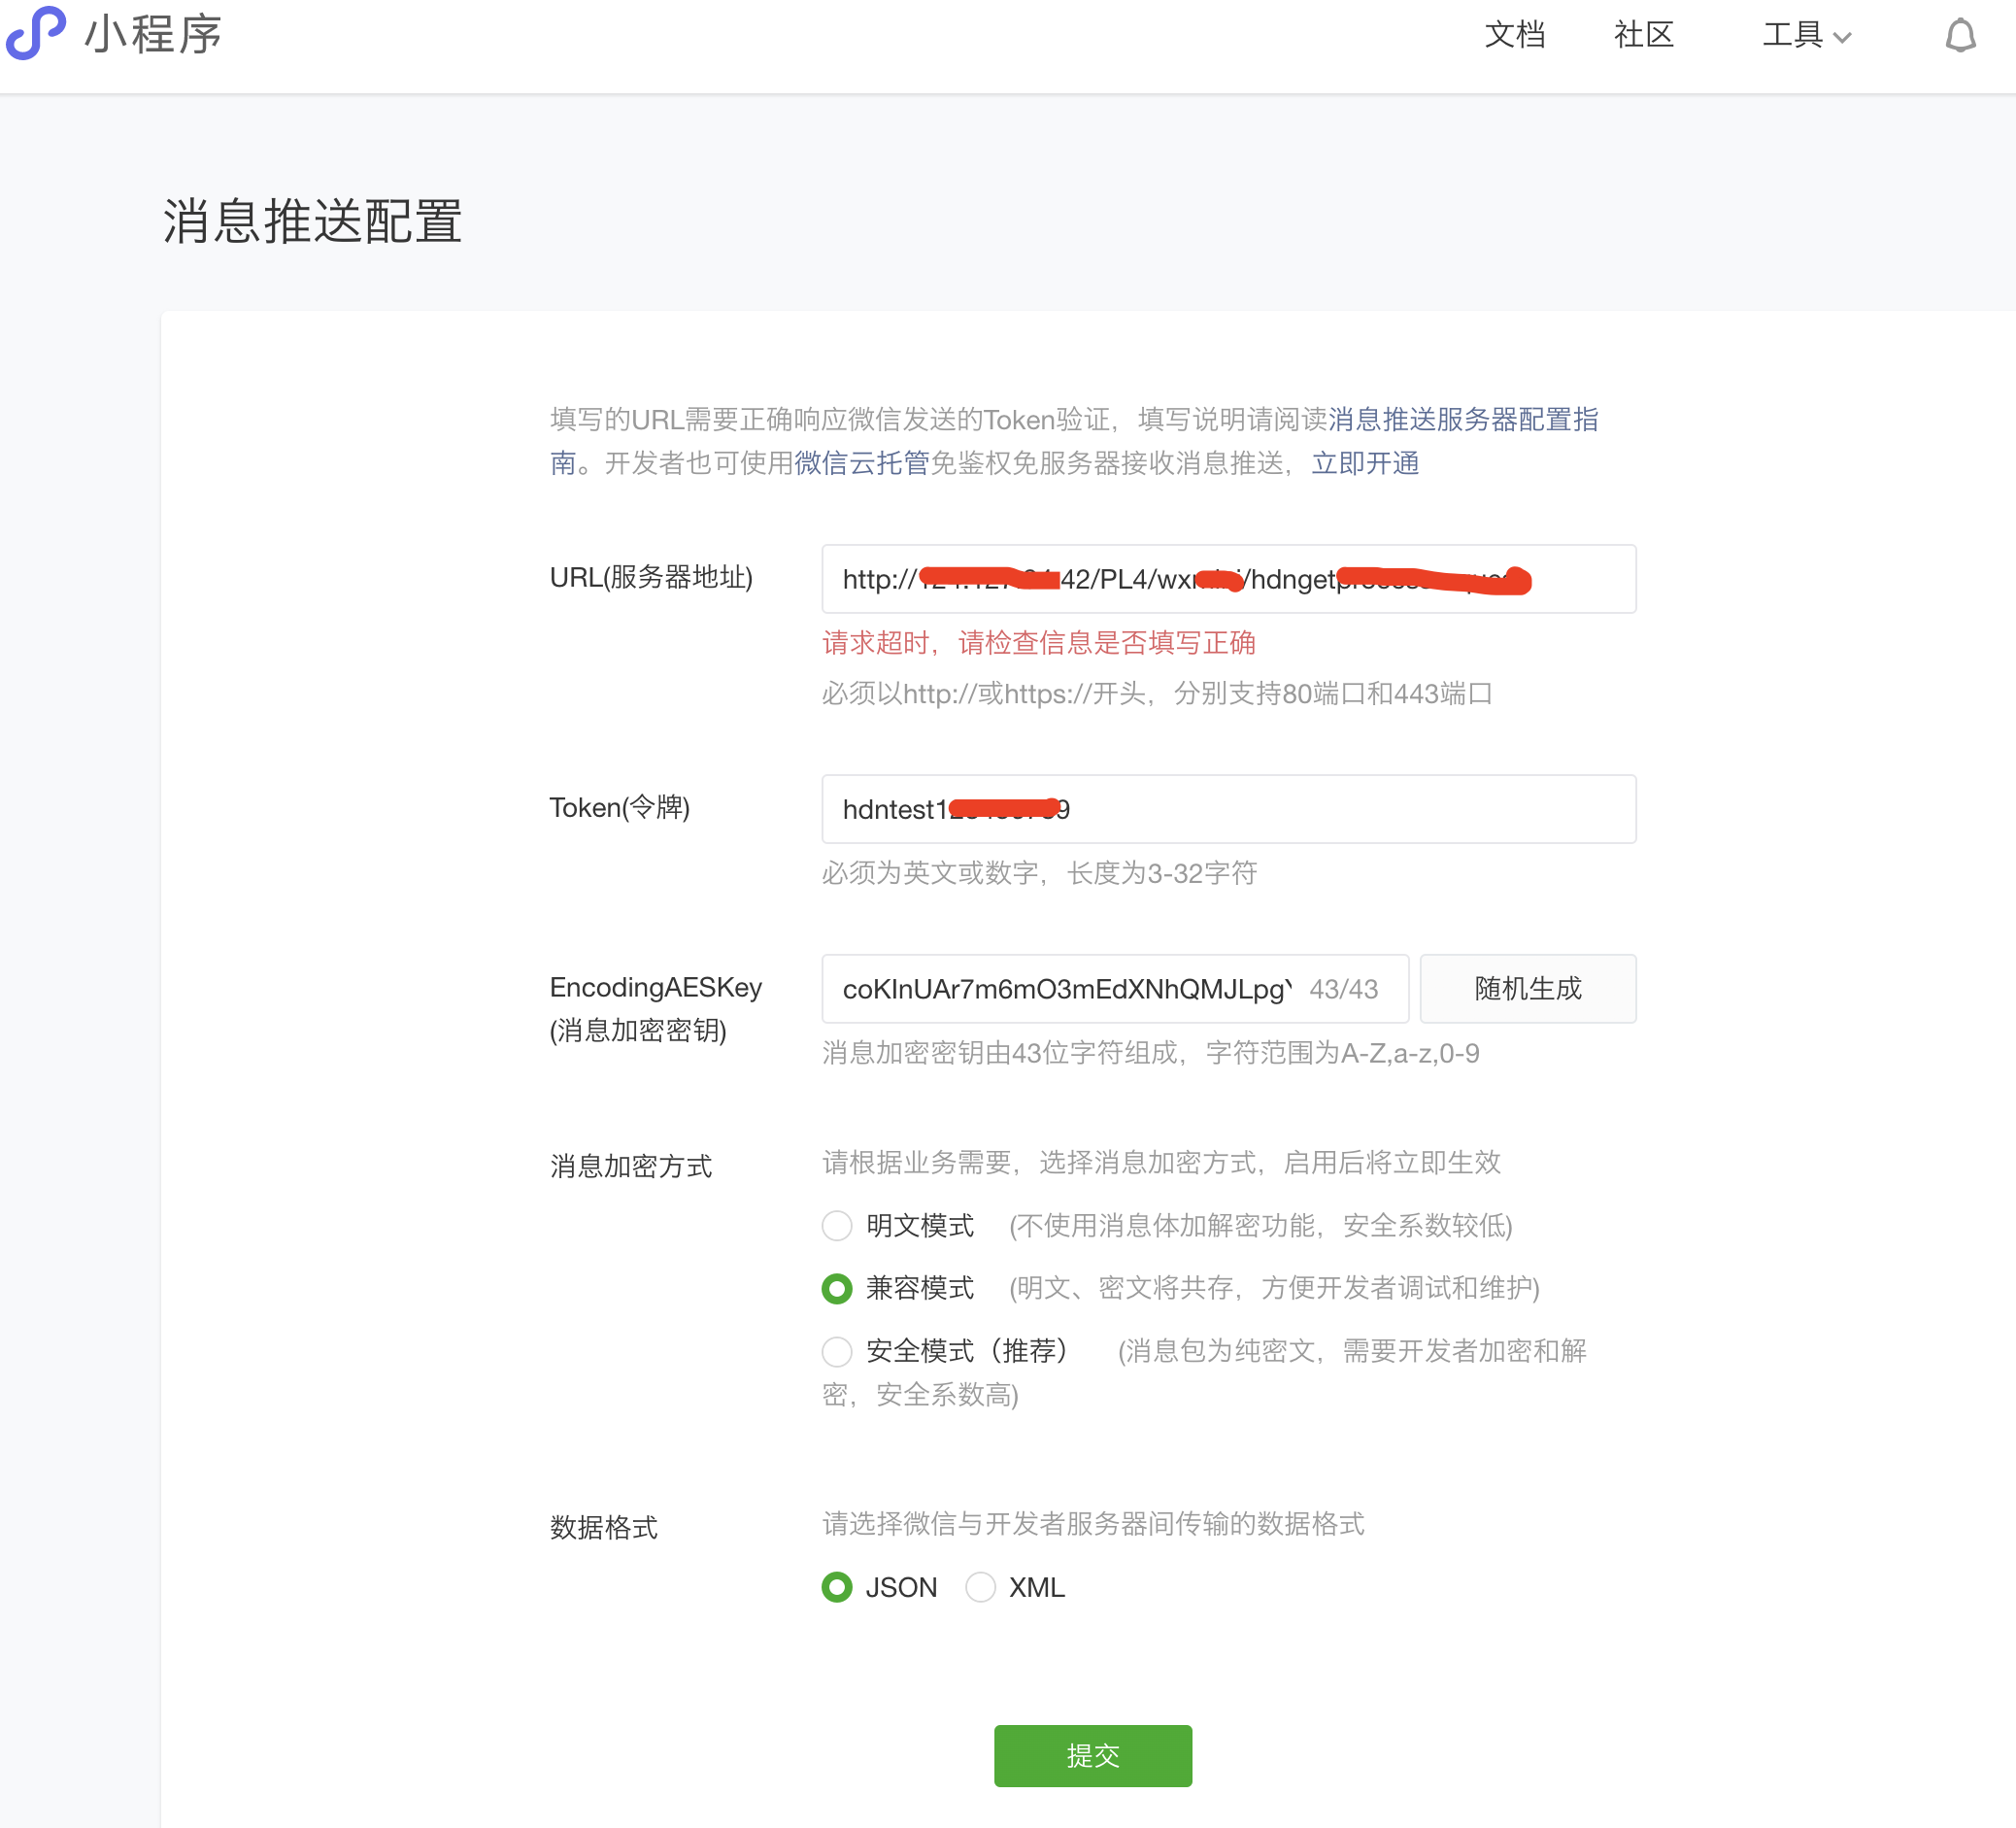This screenshot has height=1828, width=2016.
Task: Click the 随机生成 button
Action: [1527, 988]
